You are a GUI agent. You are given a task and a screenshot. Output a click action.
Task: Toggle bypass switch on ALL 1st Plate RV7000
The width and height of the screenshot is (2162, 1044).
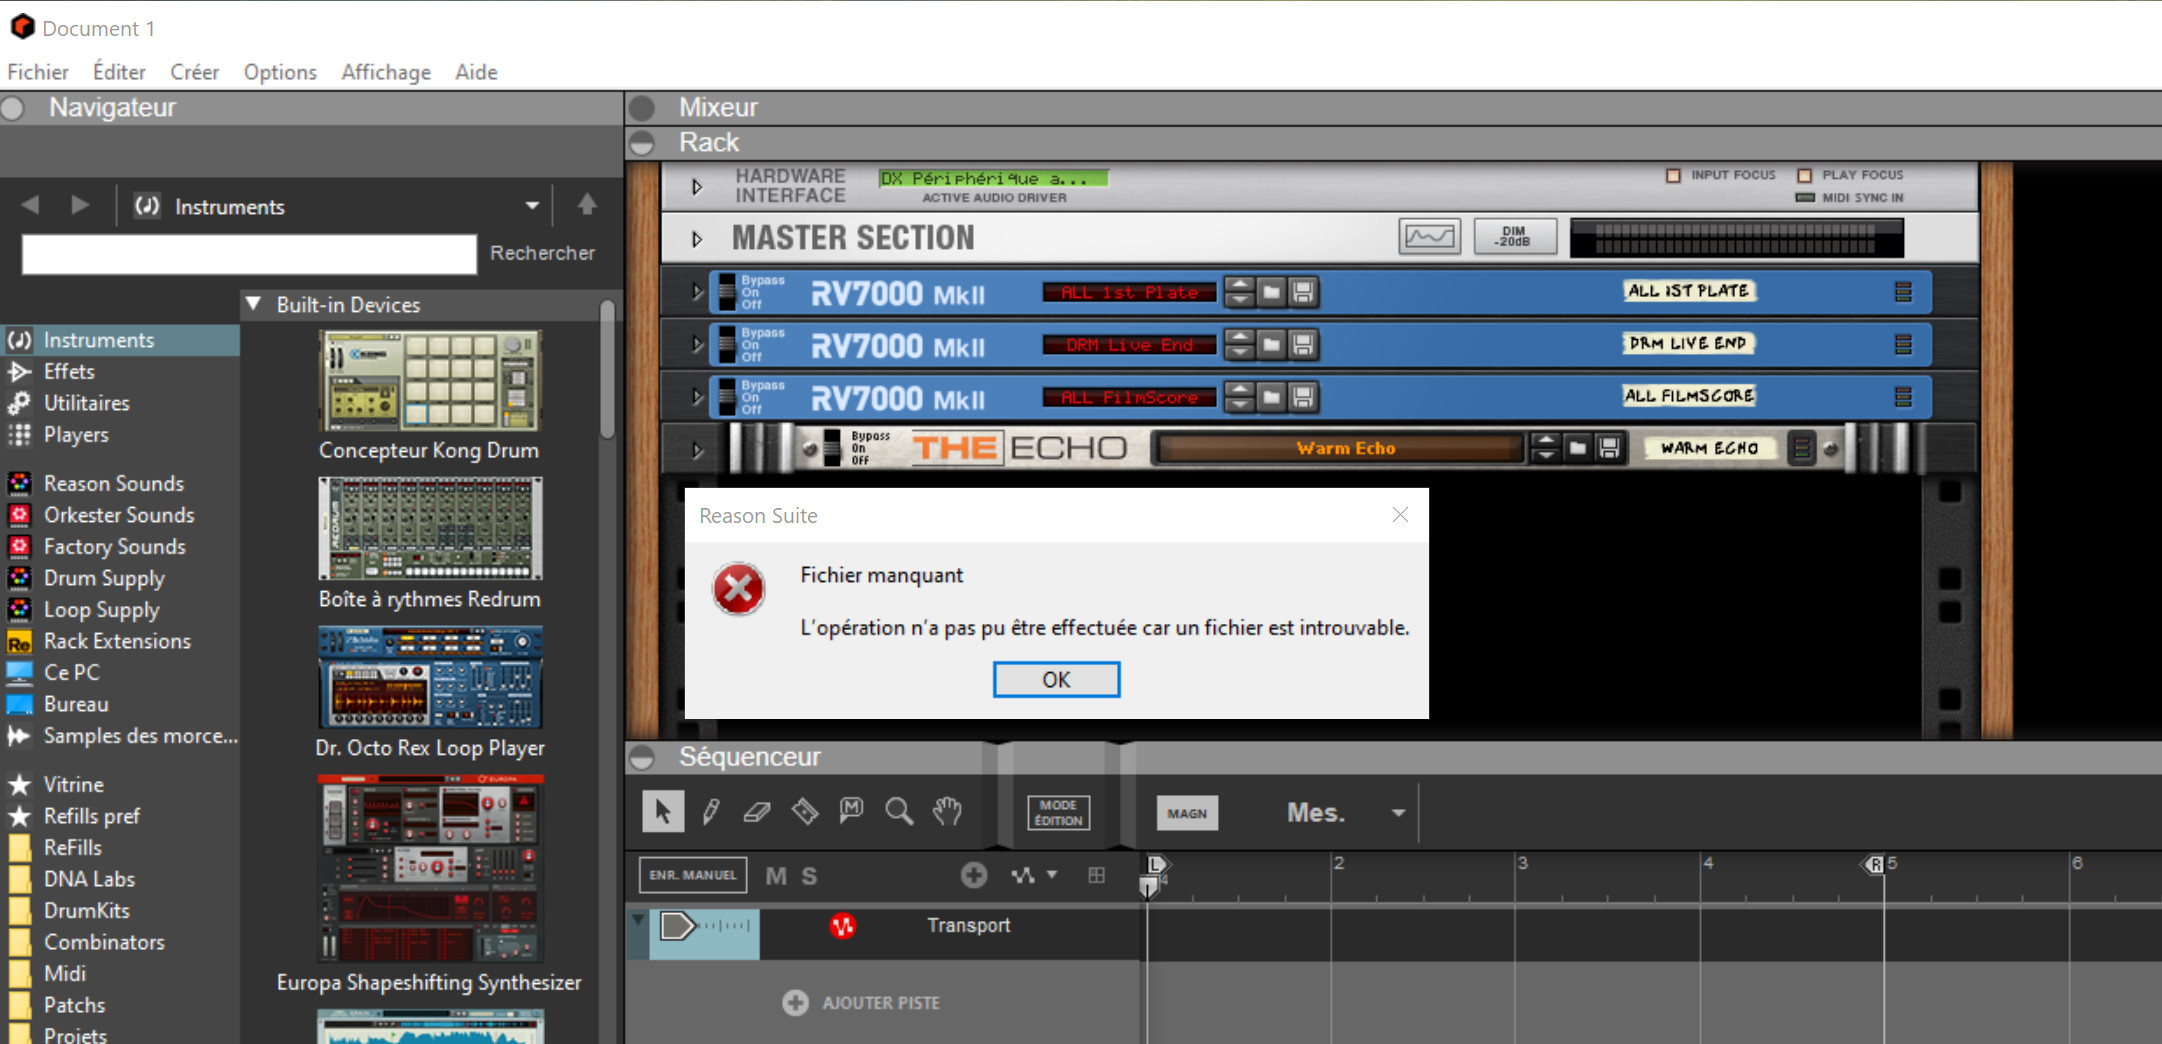[728, 292]
